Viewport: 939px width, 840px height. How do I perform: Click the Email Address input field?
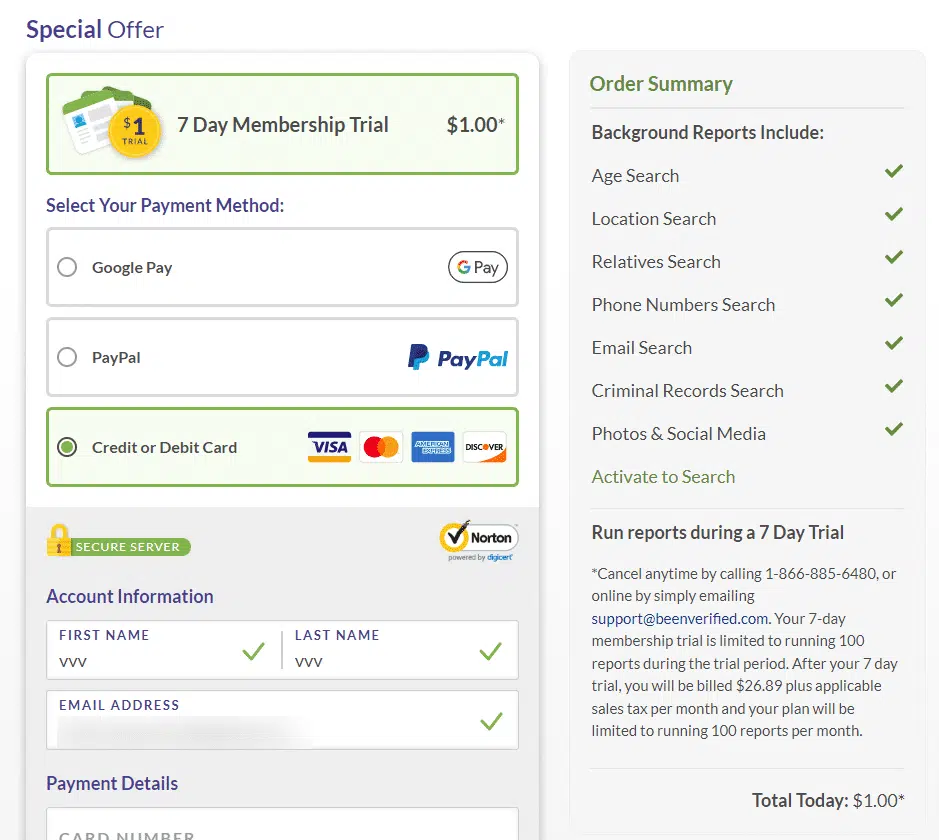(x=260, y=730)
